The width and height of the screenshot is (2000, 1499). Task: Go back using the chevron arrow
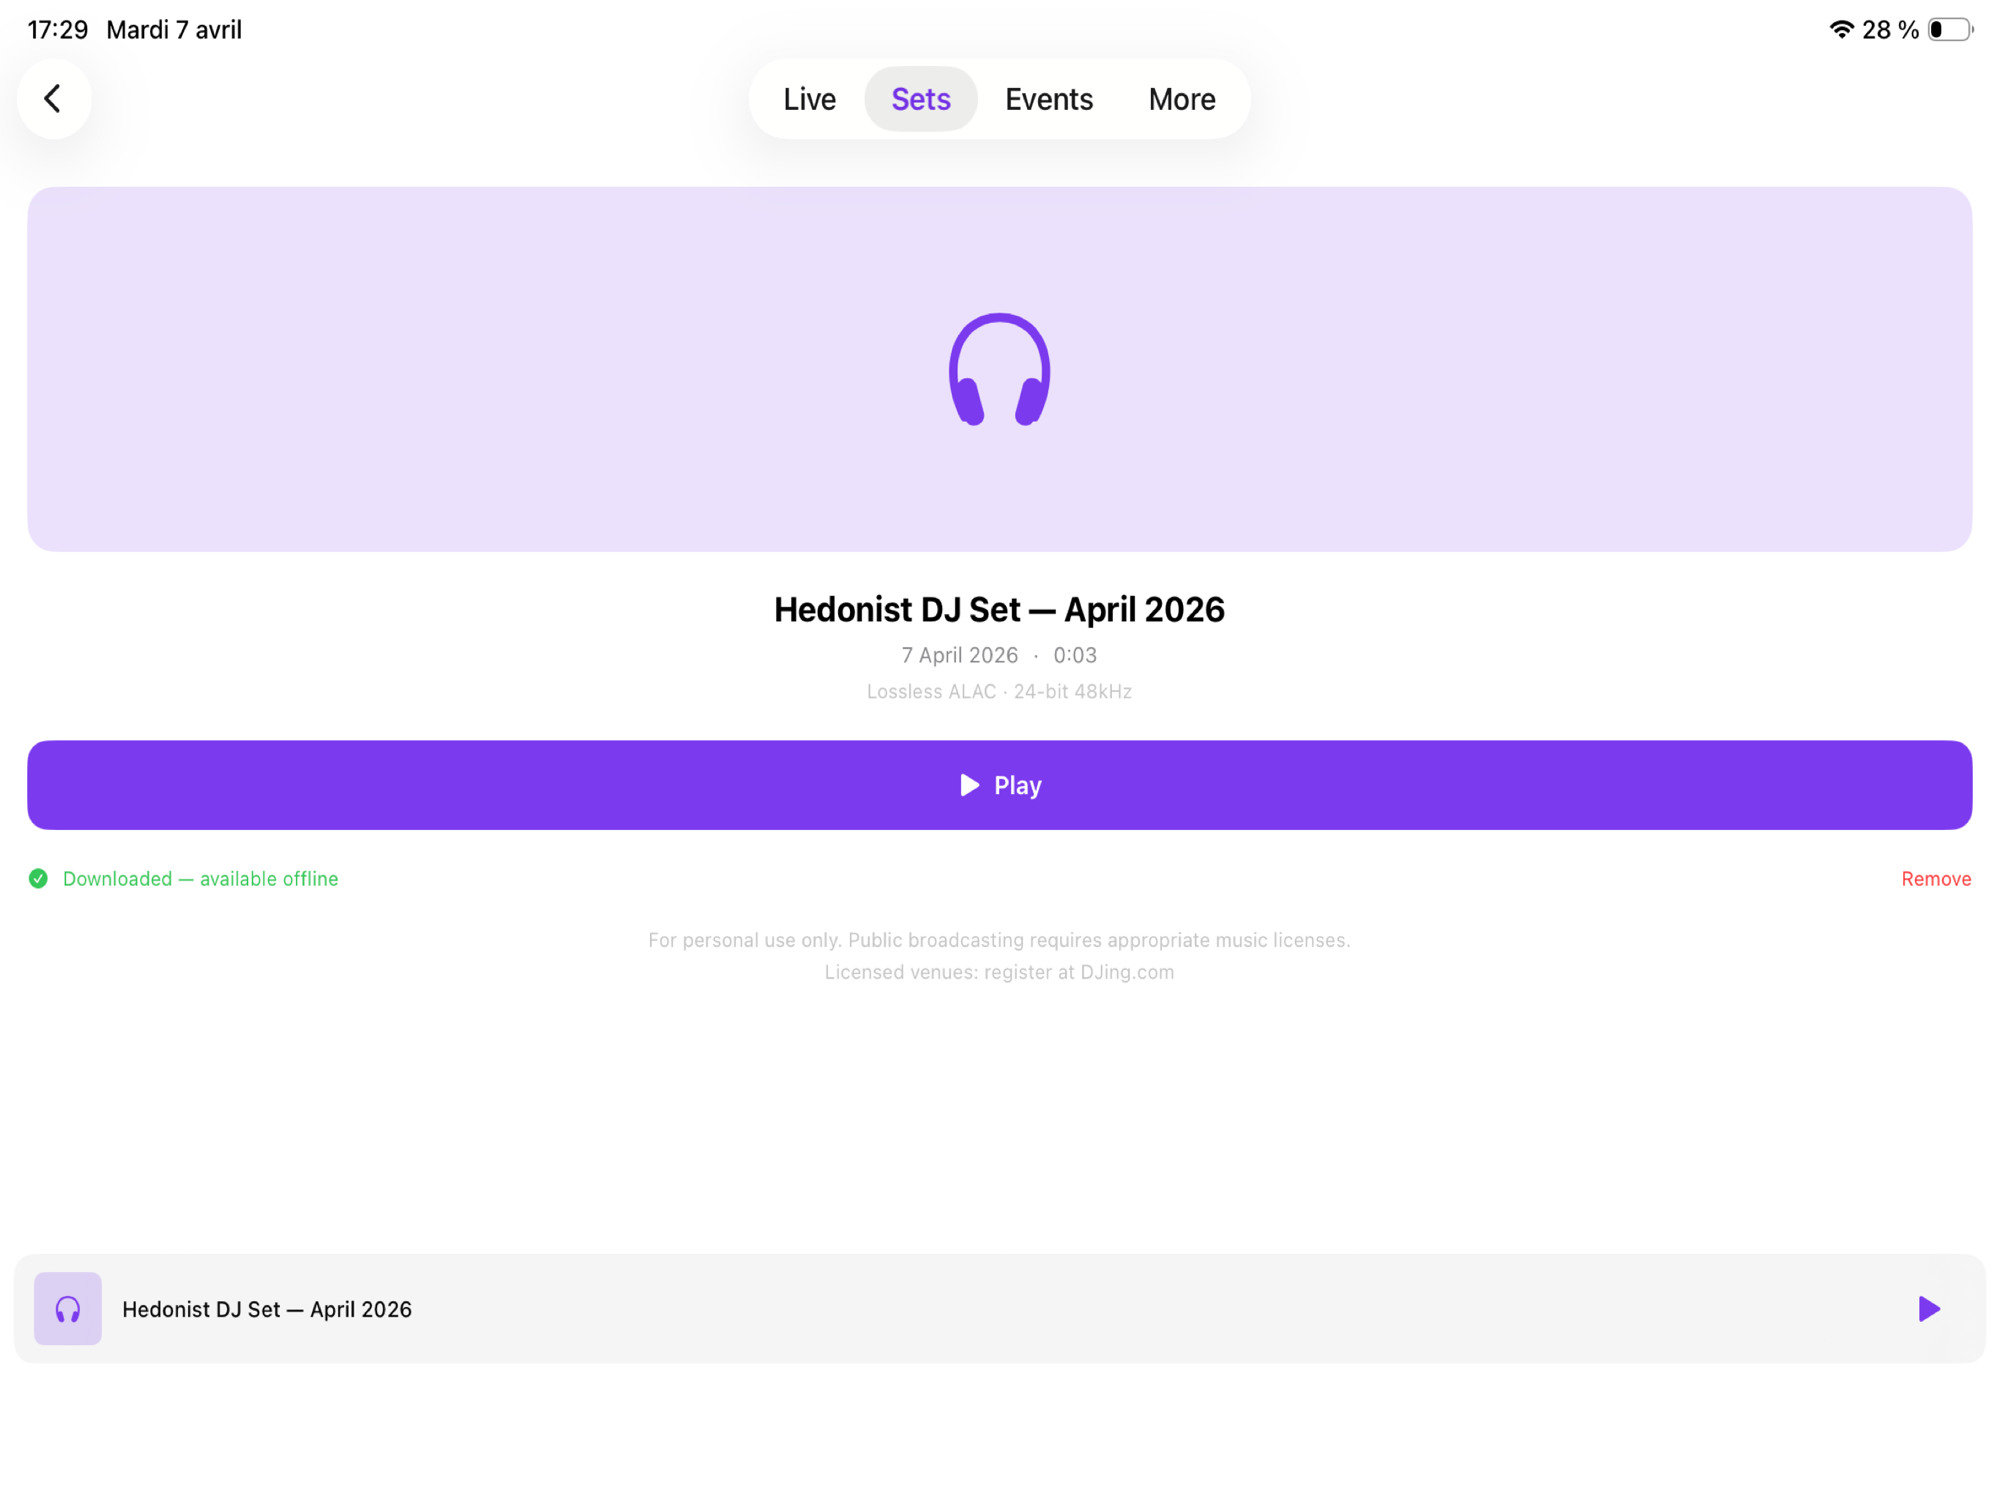point(54,98)
